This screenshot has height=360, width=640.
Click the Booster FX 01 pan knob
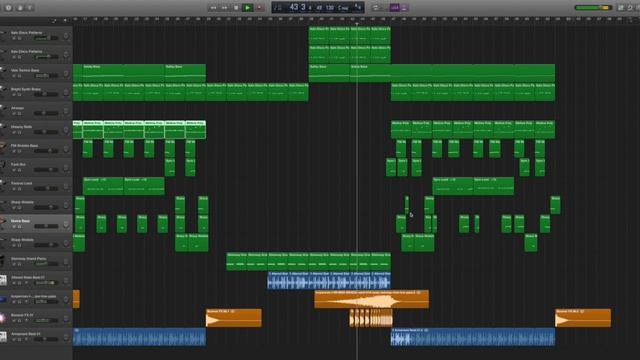[66, 318]
